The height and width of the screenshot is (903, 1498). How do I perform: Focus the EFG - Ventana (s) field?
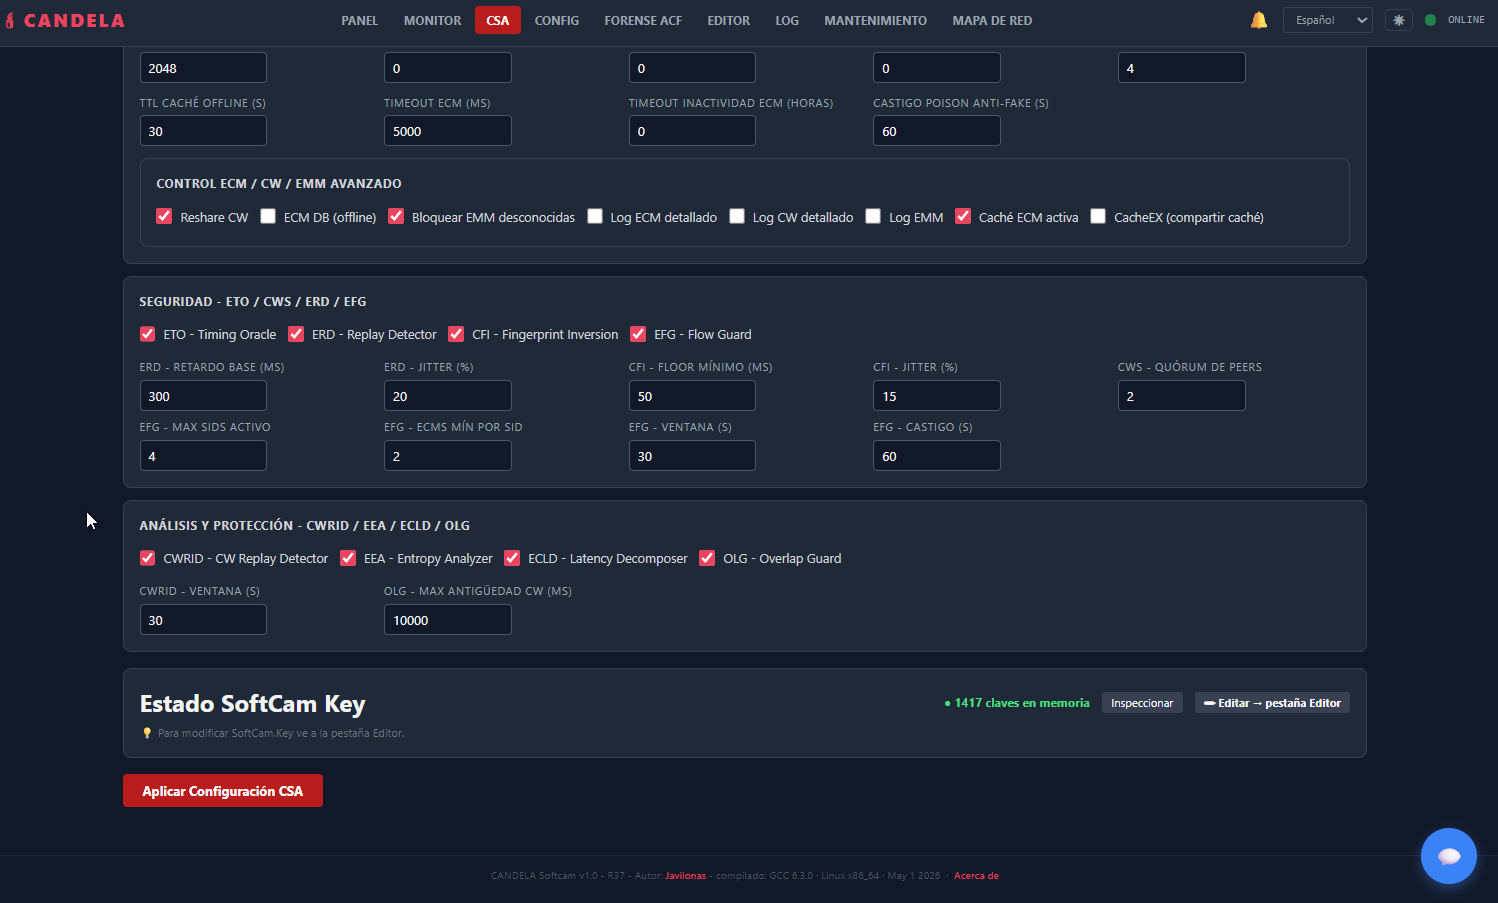[x=692, y=456]
